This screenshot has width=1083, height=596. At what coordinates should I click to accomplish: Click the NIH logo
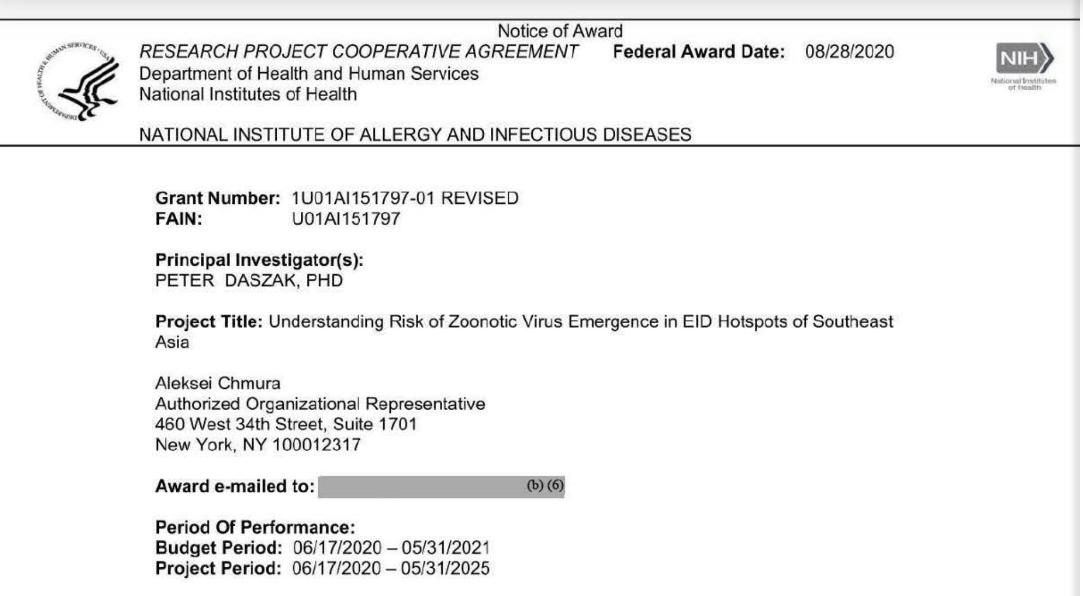(x=1021, y=63)
